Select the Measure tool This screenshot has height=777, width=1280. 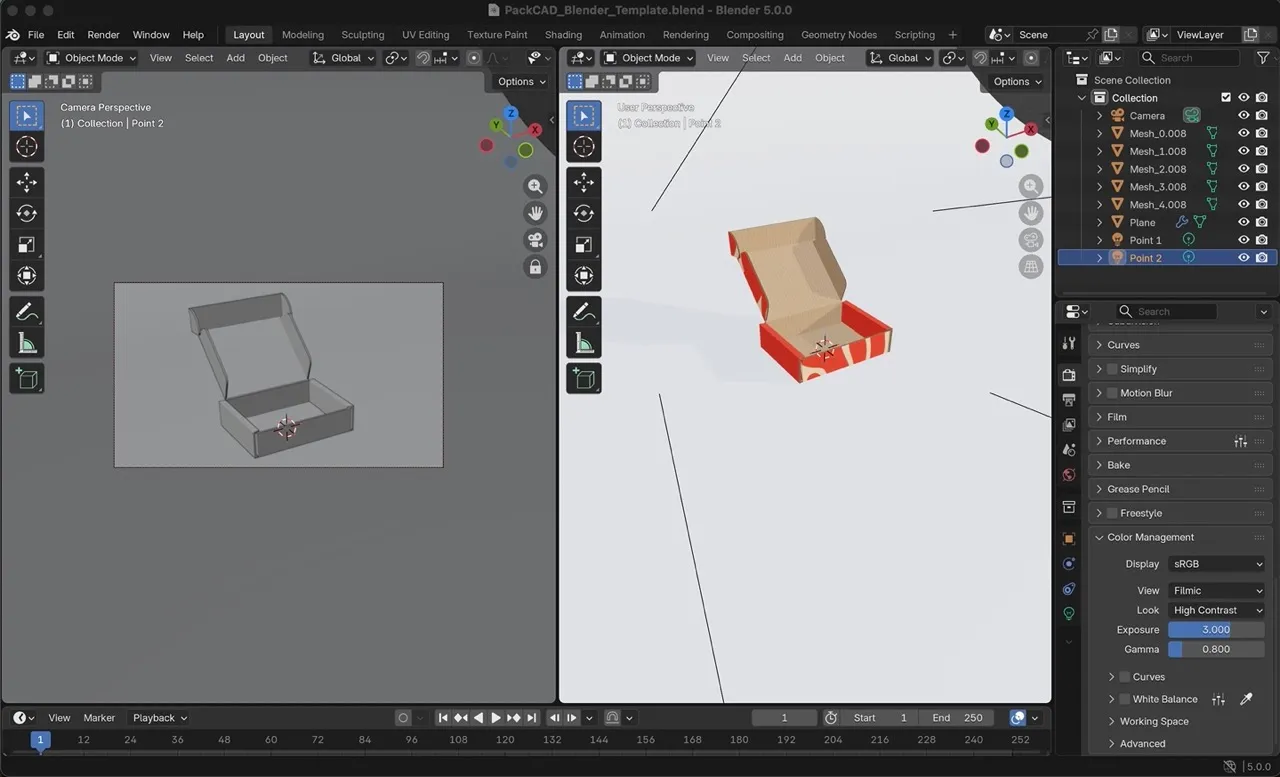(x=26, y=344)
